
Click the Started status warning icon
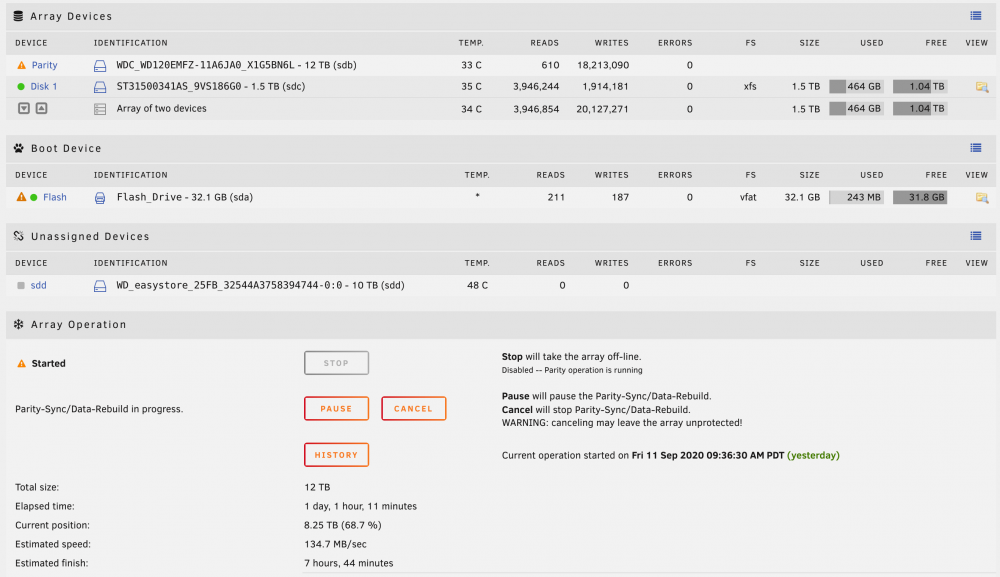pyautogui.click(x=21, y=363)
